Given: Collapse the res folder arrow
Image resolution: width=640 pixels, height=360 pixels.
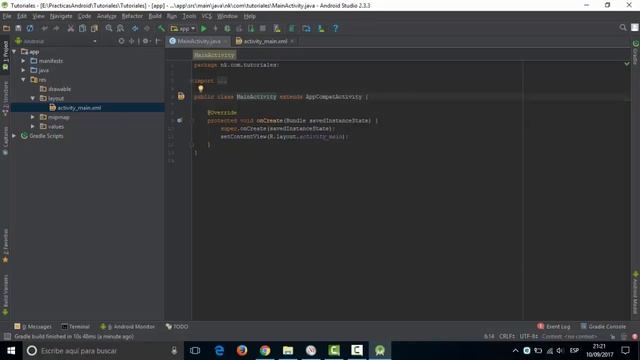Looking at the screenshot, I should [x=23, y=80].
